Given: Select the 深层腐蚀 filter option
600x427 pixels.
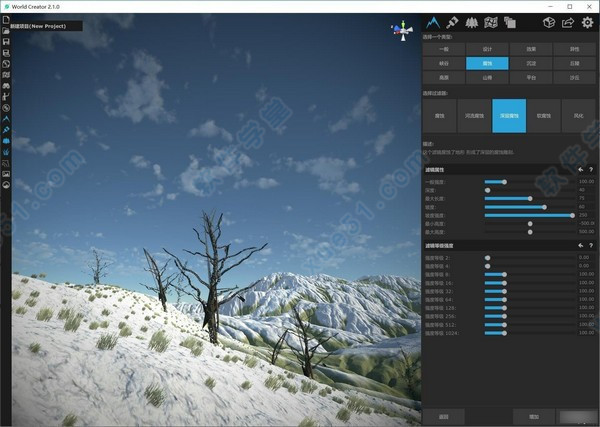Looking at the screenshot, I should tap(509, 114).
